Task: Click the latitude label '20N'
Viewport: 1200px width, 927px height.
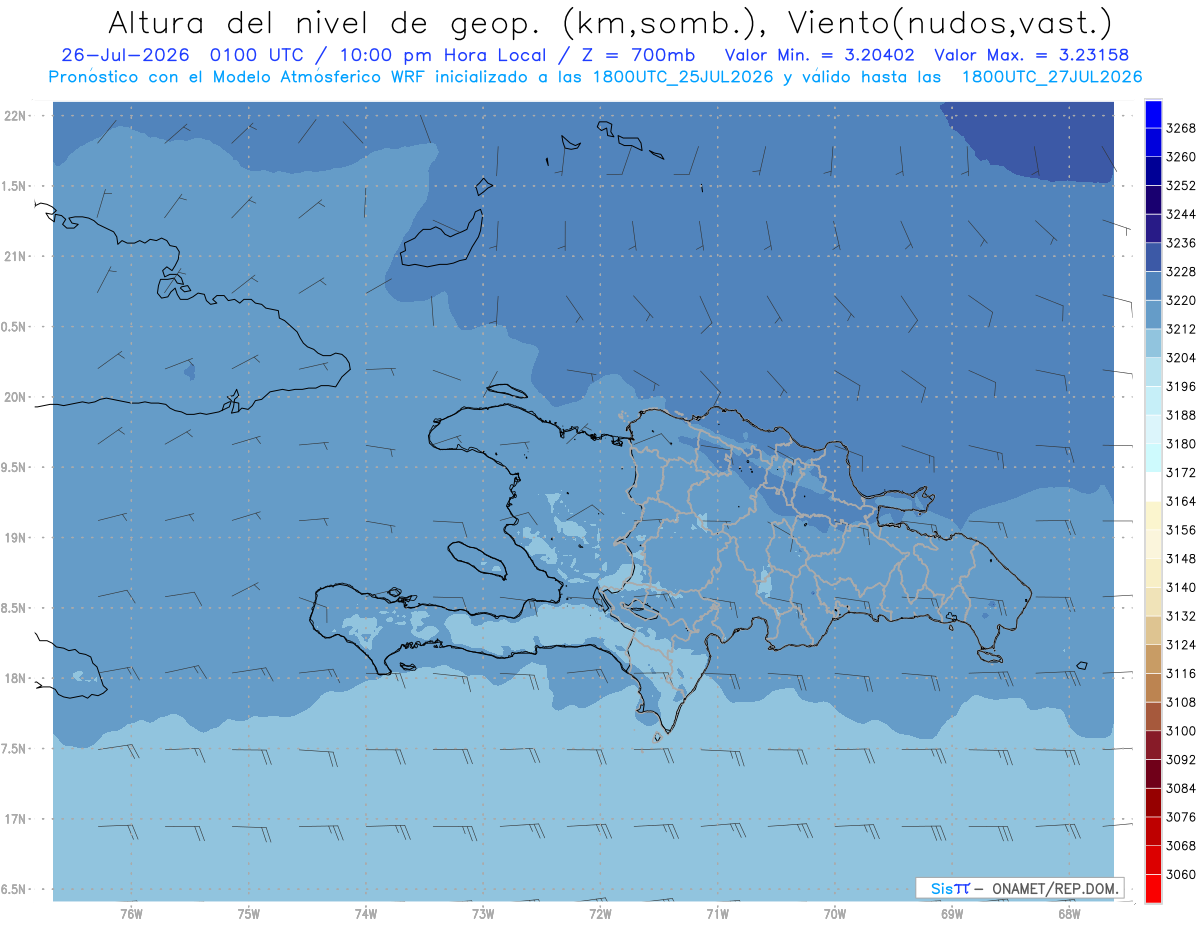Action: (x=15, y=397)
